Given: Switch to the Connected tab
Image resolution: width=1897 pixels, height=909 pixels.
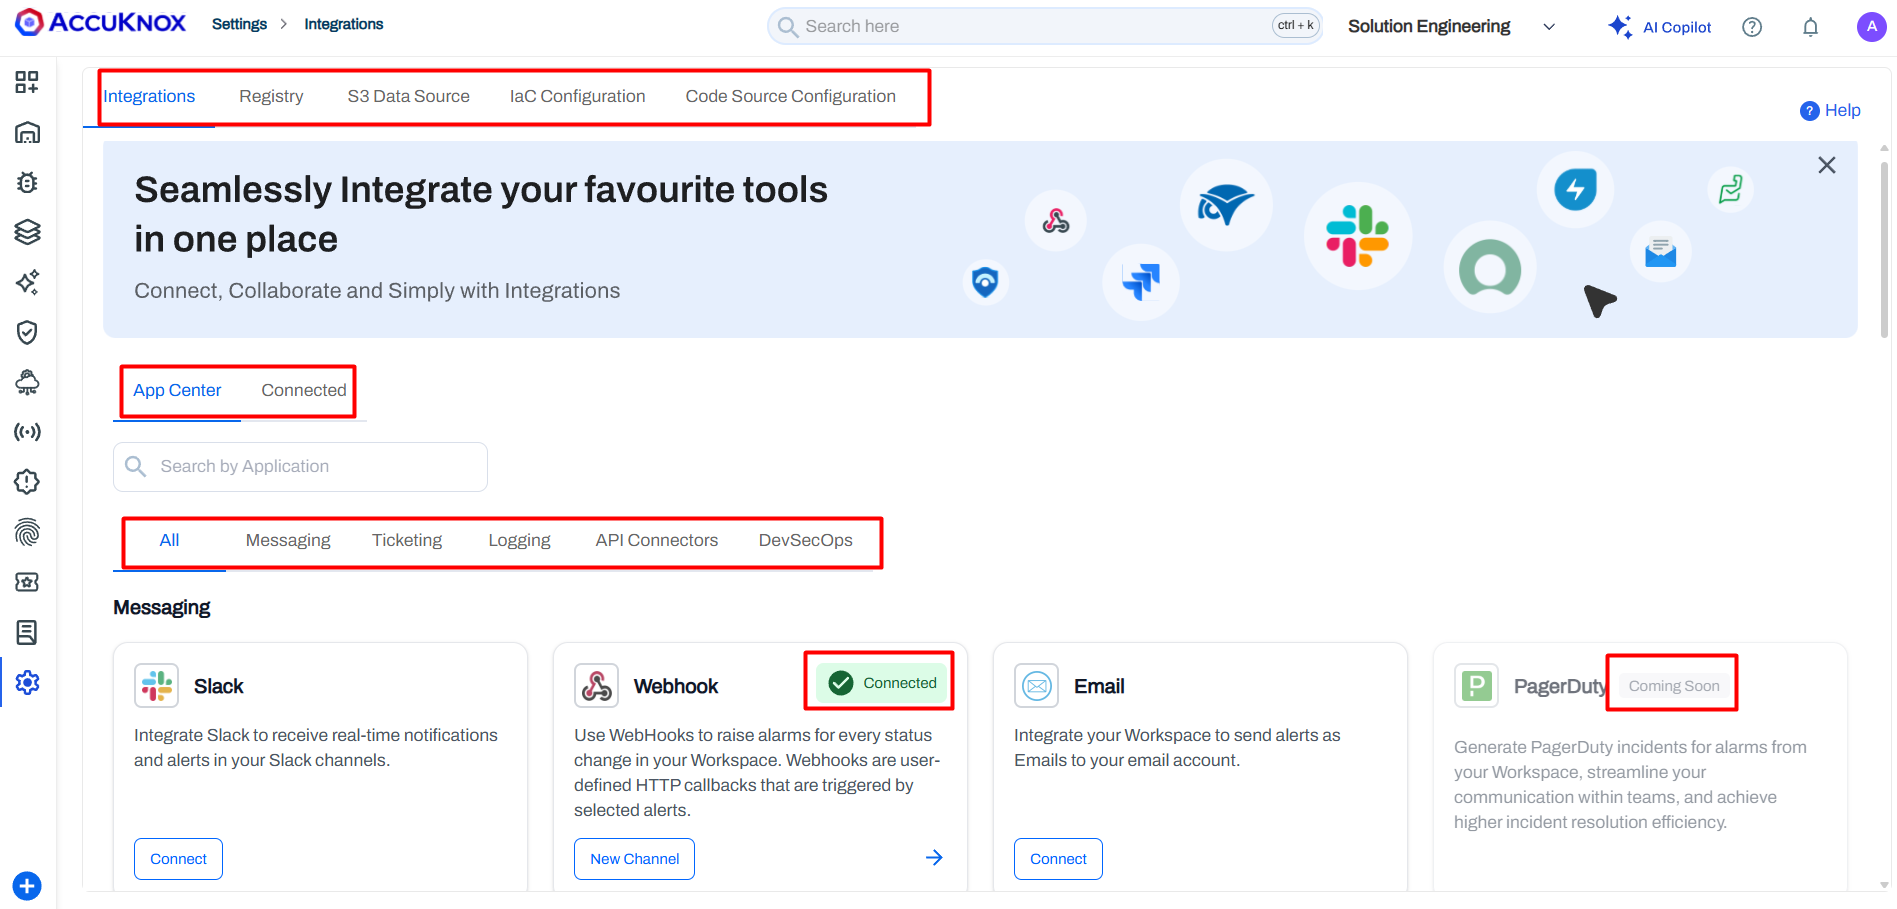Looking at the screenshot, I should point(303,390).
